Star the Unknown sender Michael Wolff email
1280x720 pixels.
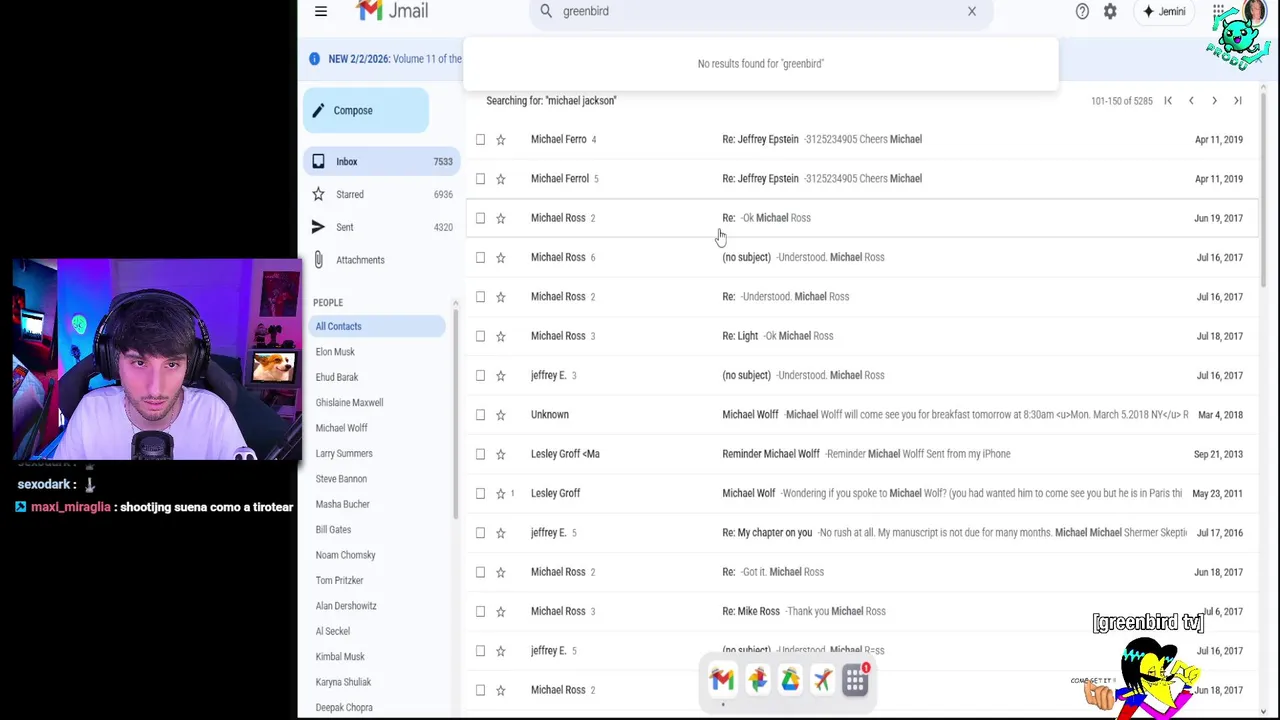pyautogui.click(x=501, y=415)
